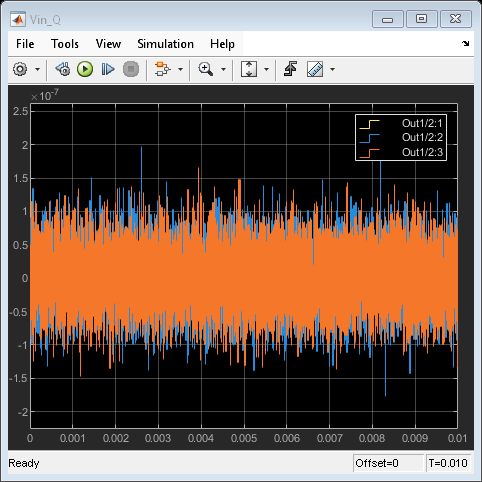
Task: Click the Highlight Simulink block icon
Action: pyautogui.click(x=162, y=69)
